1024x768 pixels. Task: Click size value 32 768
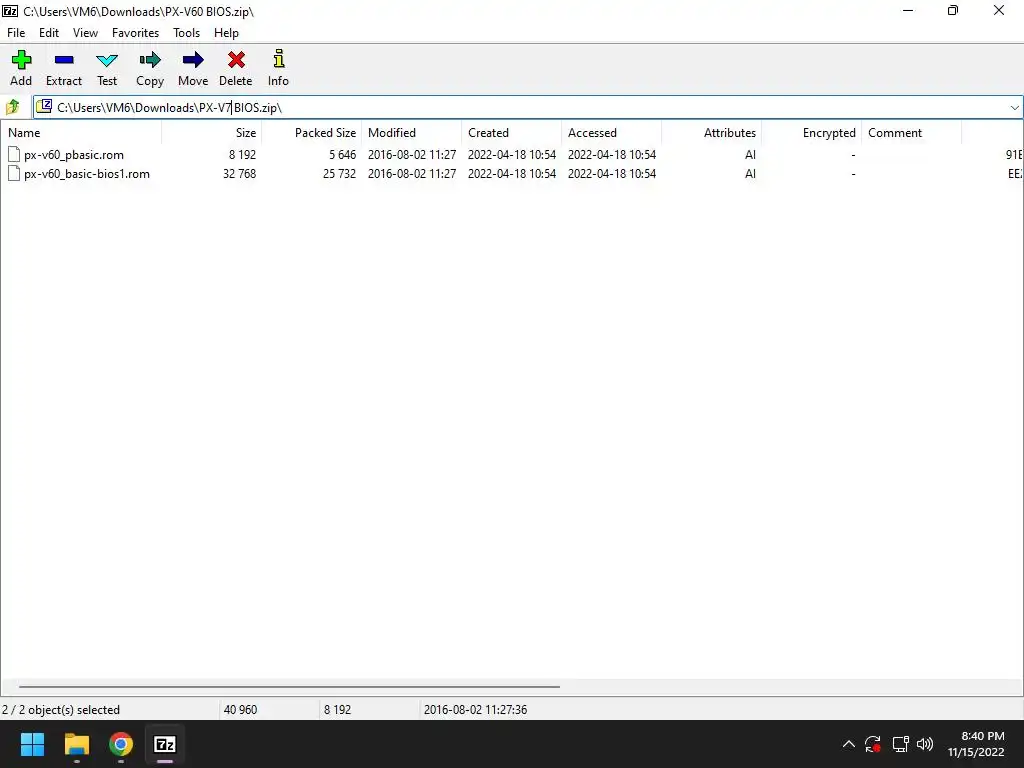pyautogui.click(x=239, y=174)
